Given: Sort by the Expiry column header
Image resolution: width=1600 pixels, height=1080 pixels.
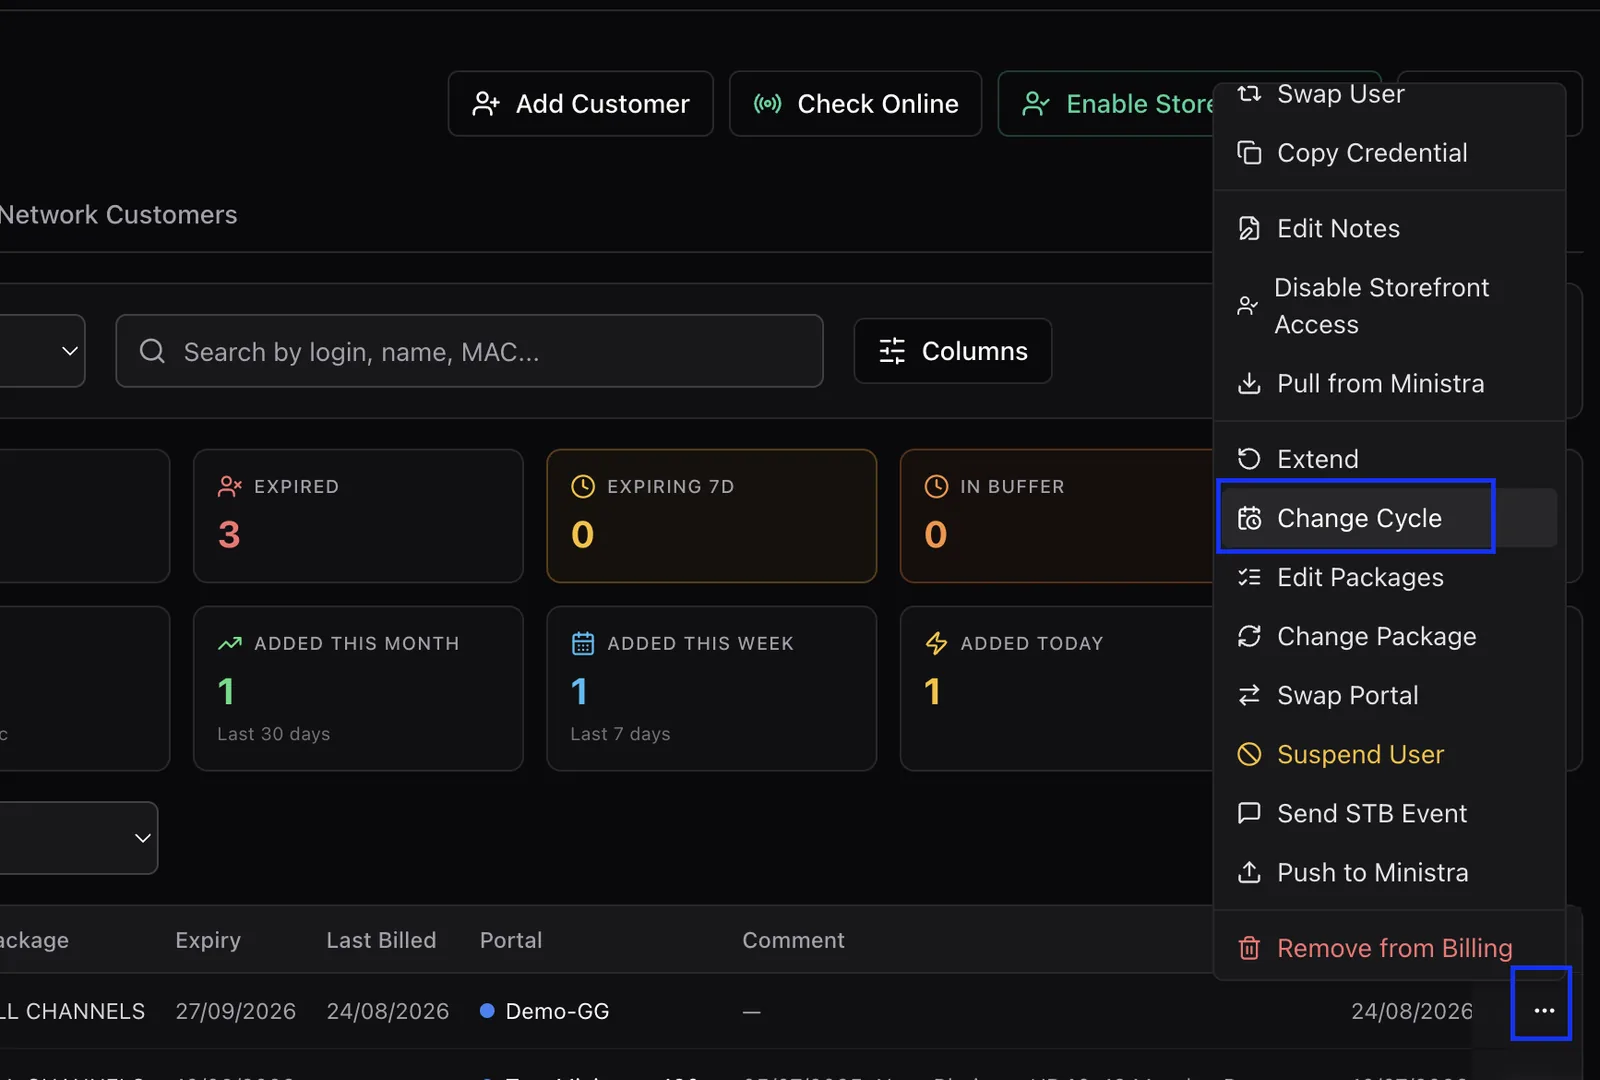Looking at the screenshot, I should [208, 940].
